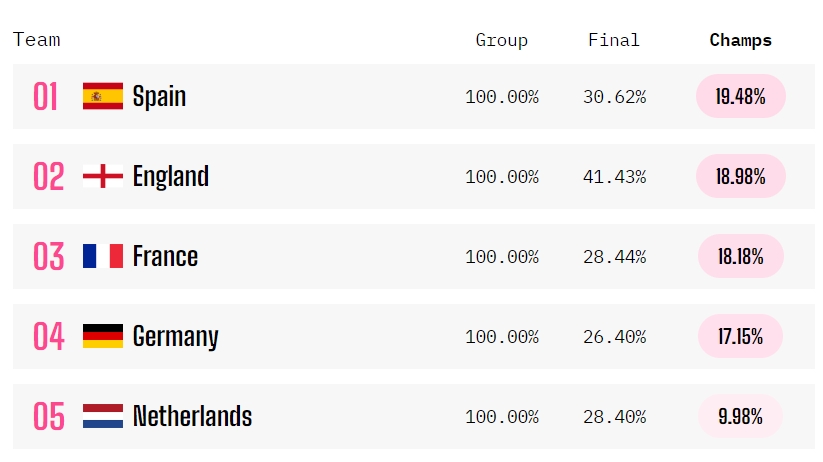823x462 pixels.
Task: Sort by the Champs column header
Action: point(741,40)
